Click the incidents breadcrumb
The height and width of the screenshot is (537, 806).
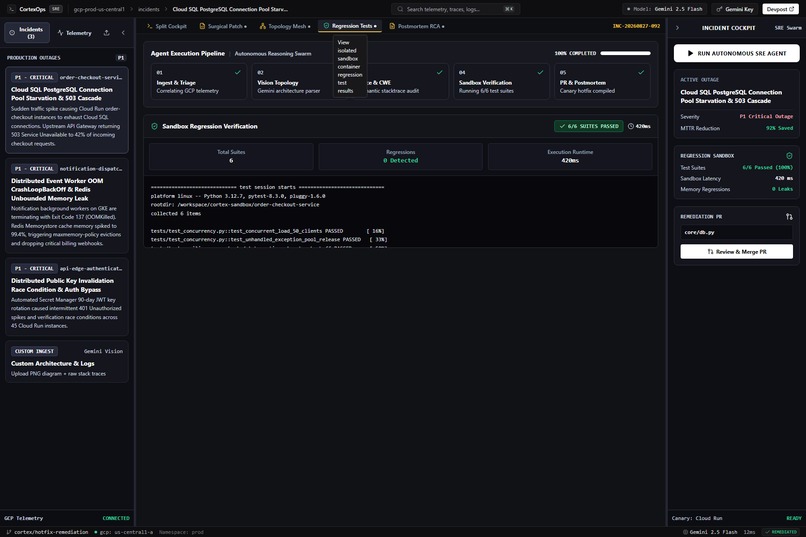[149, 9]
